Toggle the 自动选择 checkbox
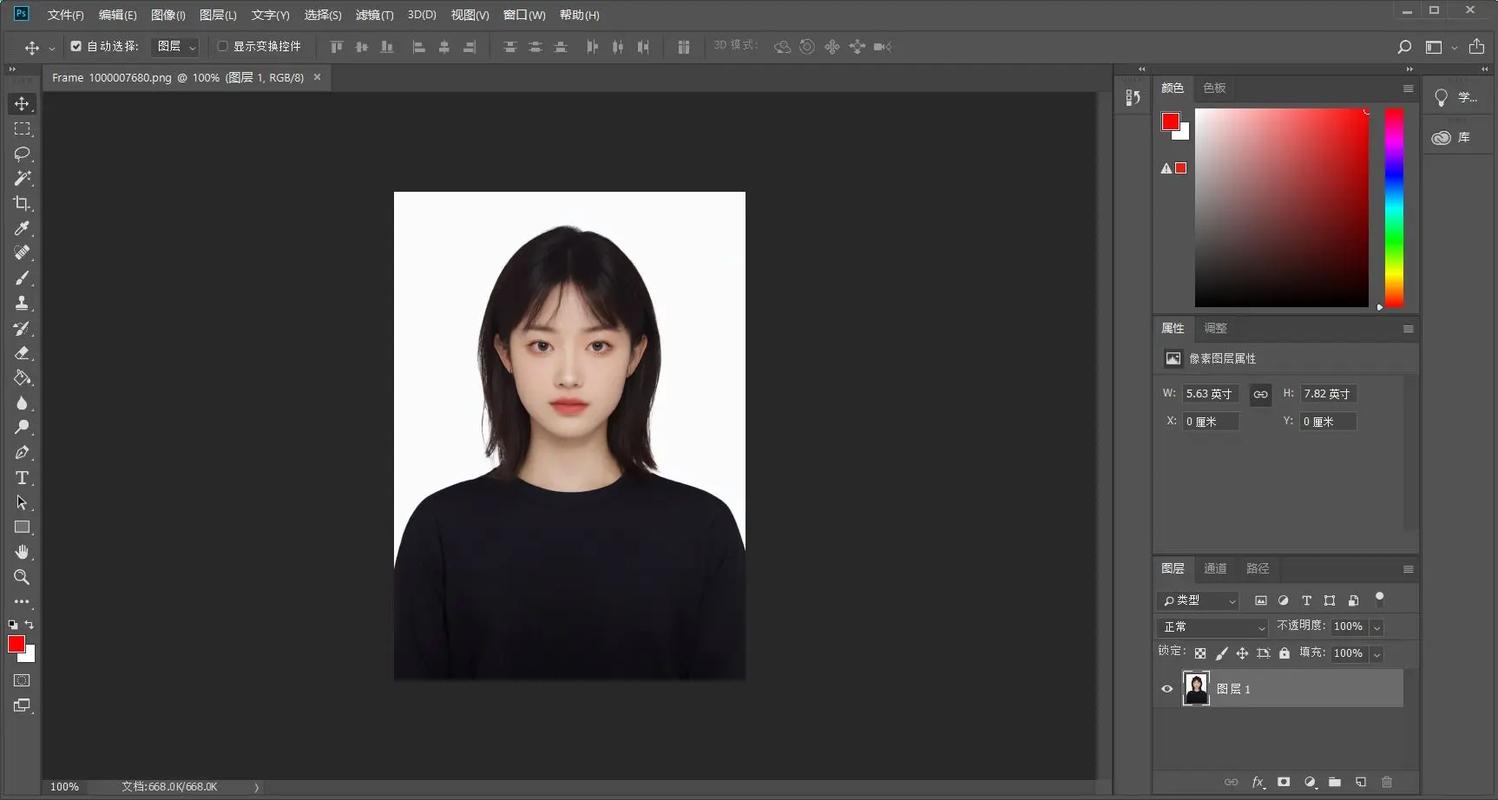 (x=76, y=46)
